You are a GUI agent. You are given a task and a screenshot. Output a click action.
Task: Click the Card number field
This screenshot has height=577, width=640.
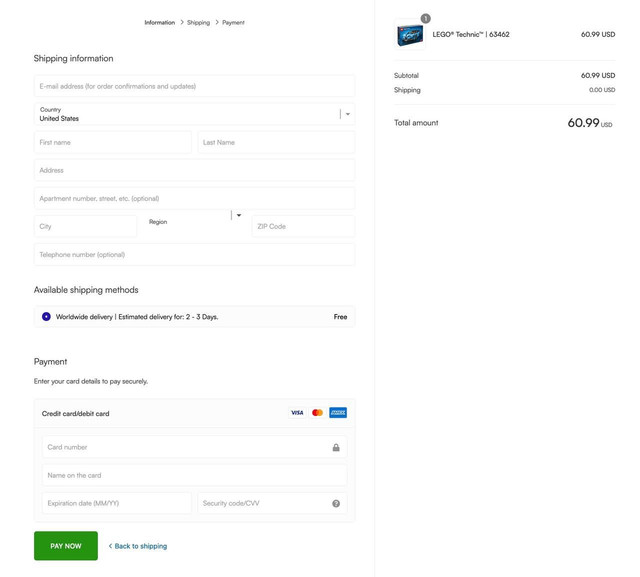click(x=194, y=447)
